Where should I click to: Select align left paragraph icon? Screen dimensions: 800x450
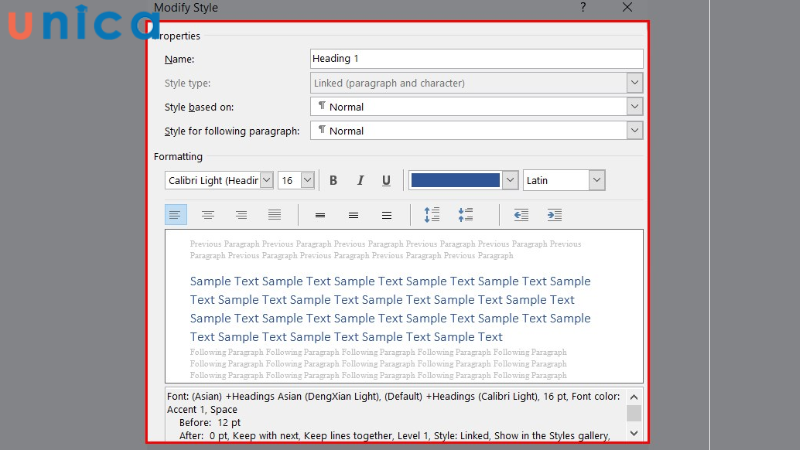coord(175,215)
